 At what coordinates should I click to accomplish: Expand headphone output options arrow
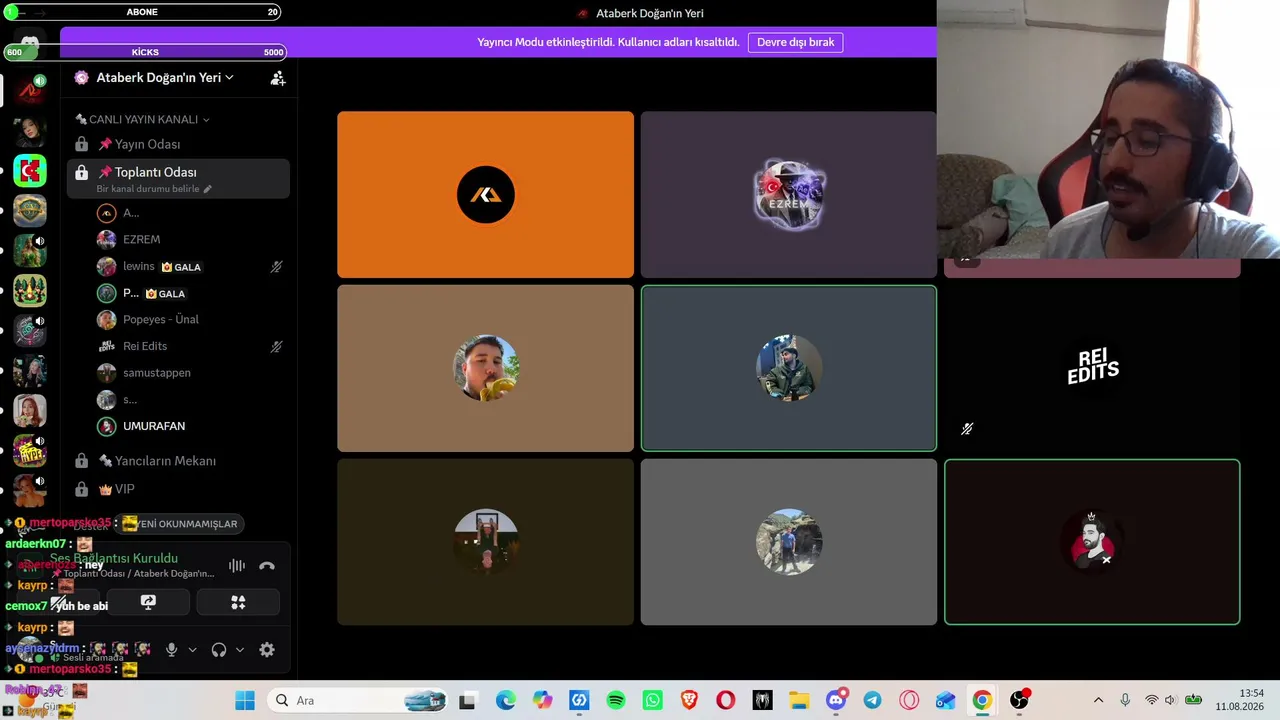tap(240, 650)
